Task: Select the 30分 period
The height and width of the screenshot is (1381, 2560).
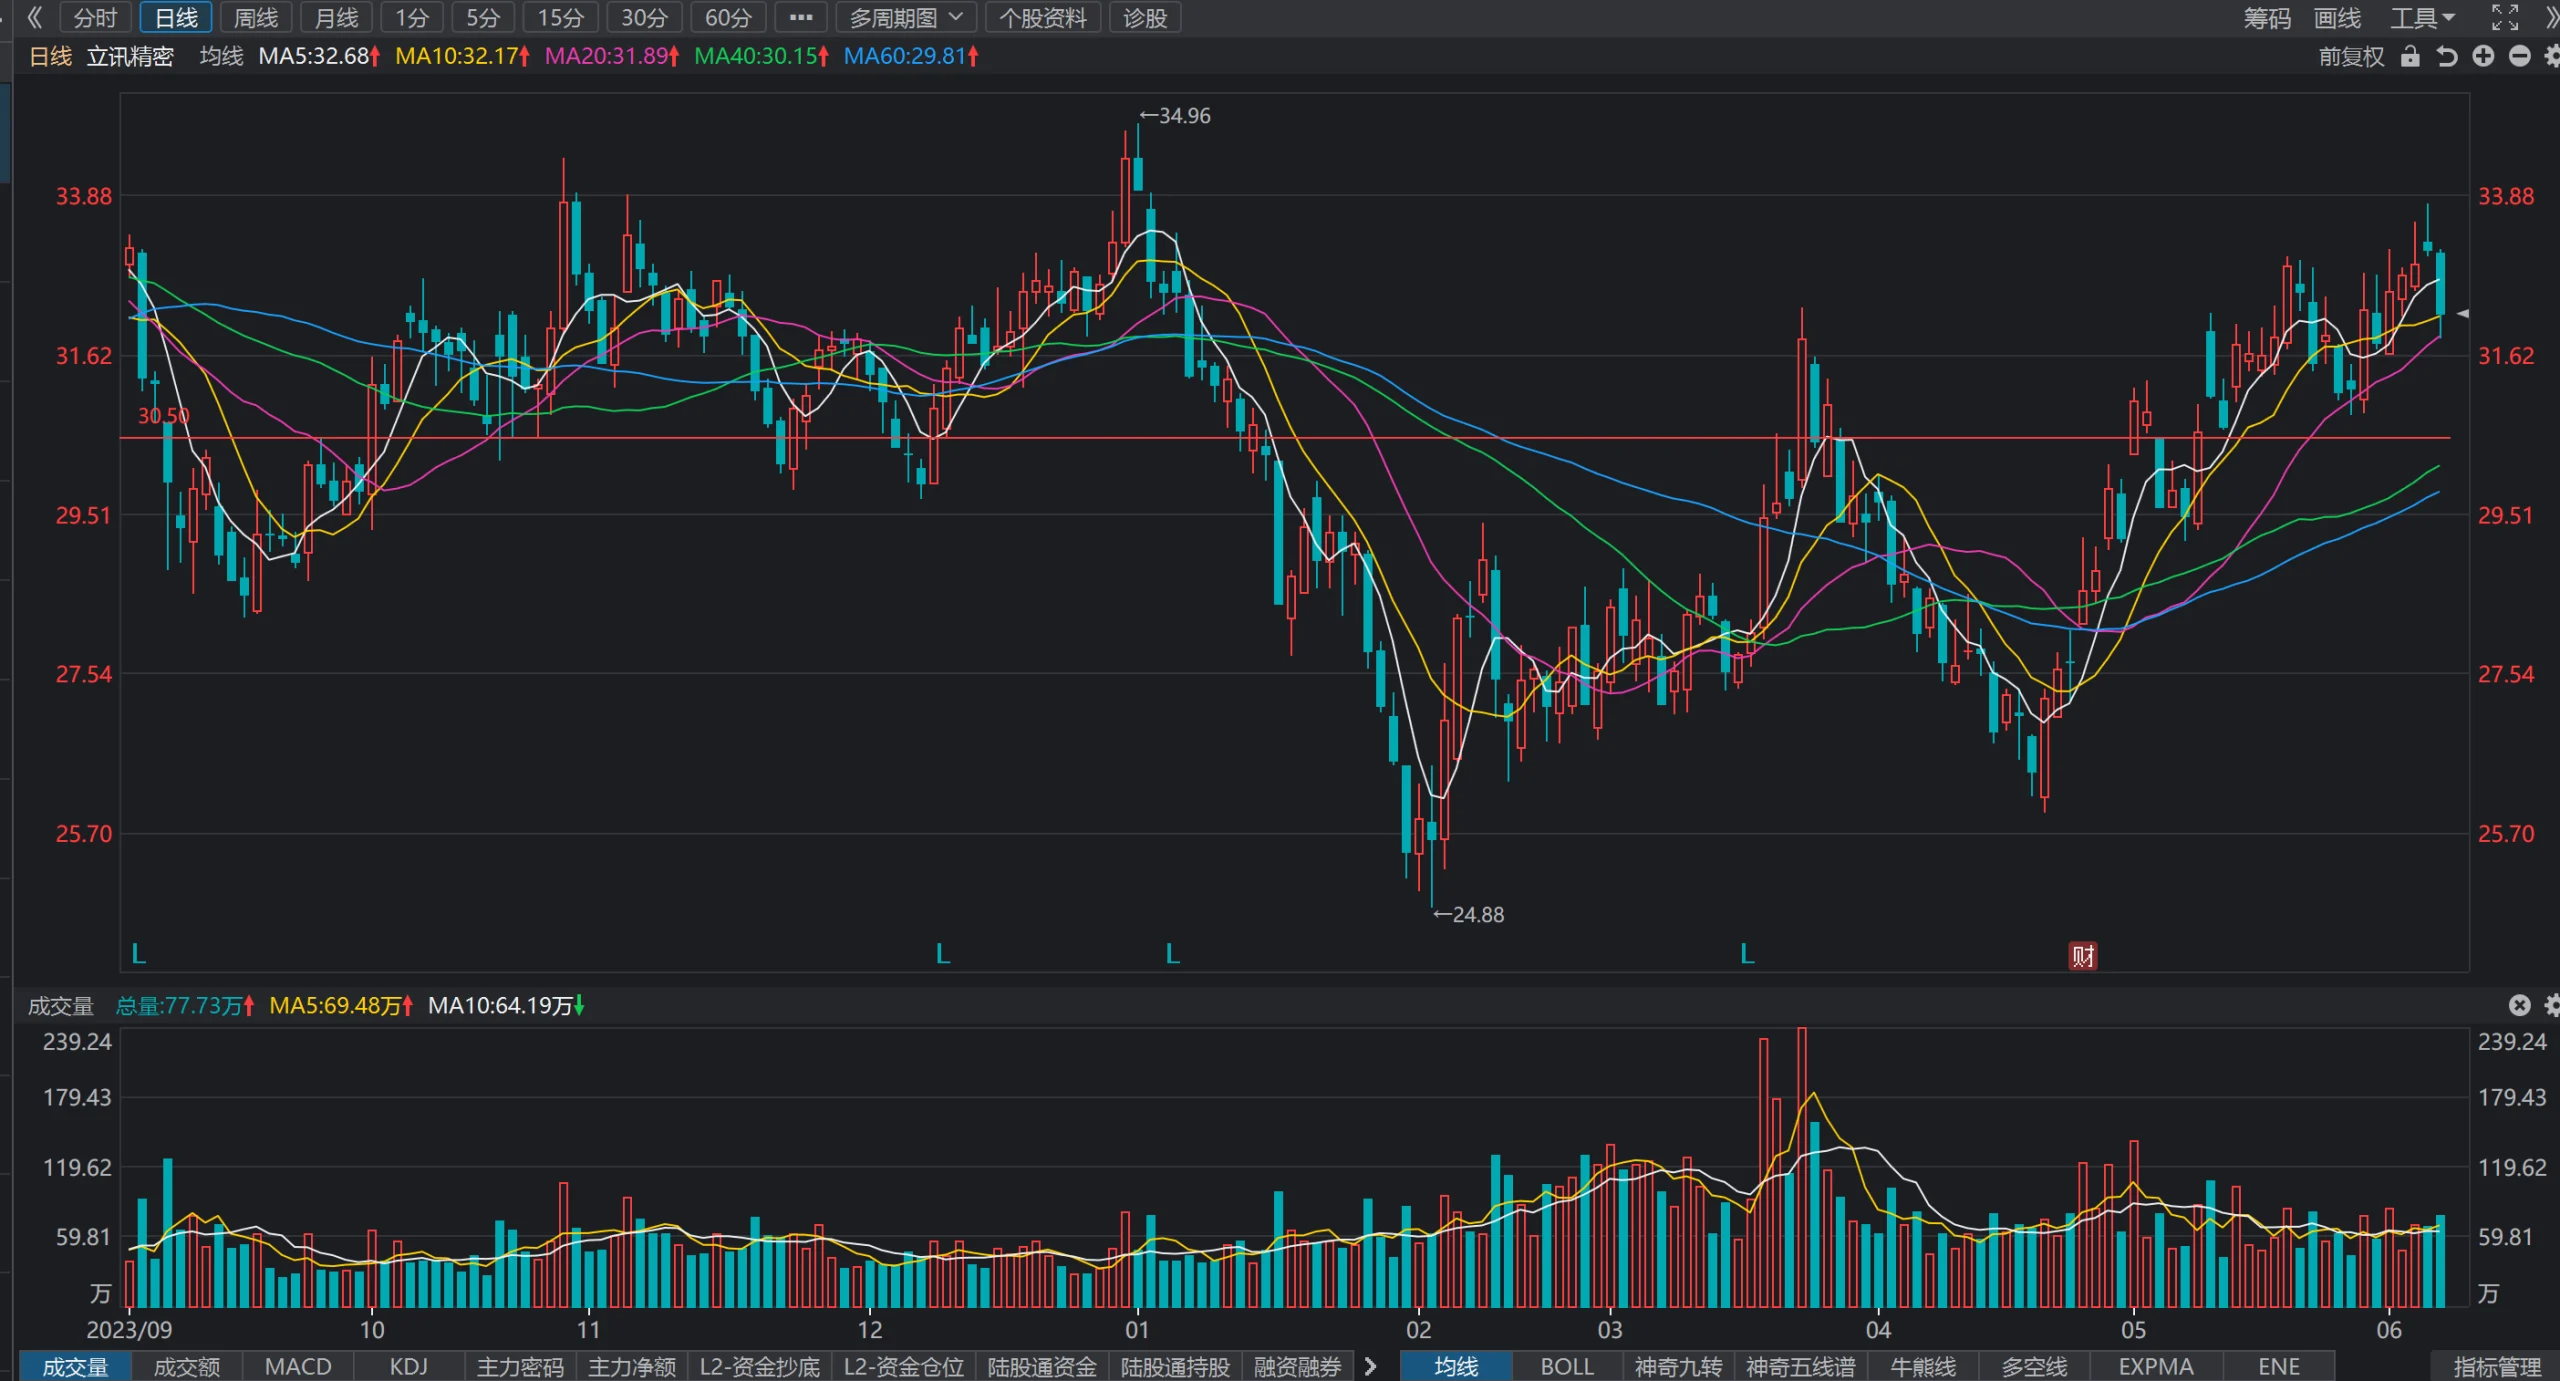Action: [x=644, y=17]
